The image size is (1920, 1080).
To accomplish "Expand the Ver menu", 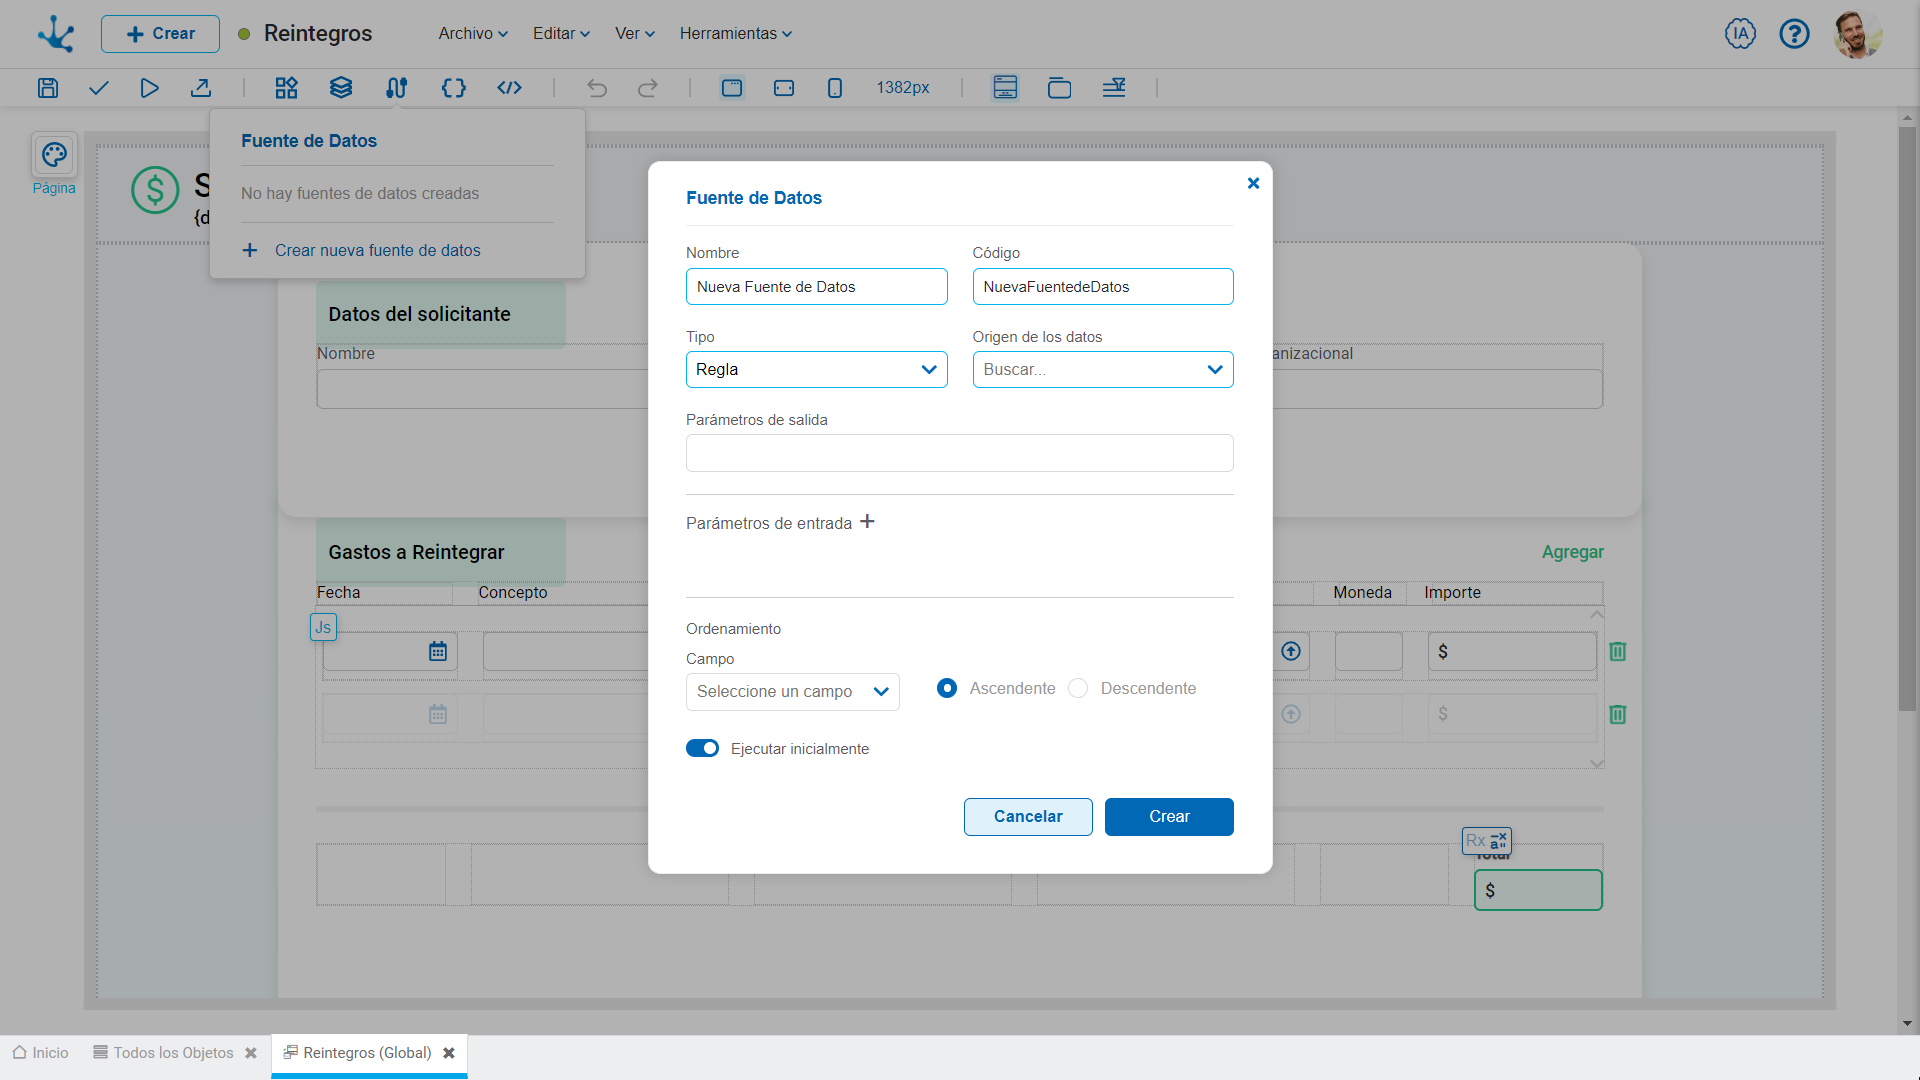I will pos(635,34).
